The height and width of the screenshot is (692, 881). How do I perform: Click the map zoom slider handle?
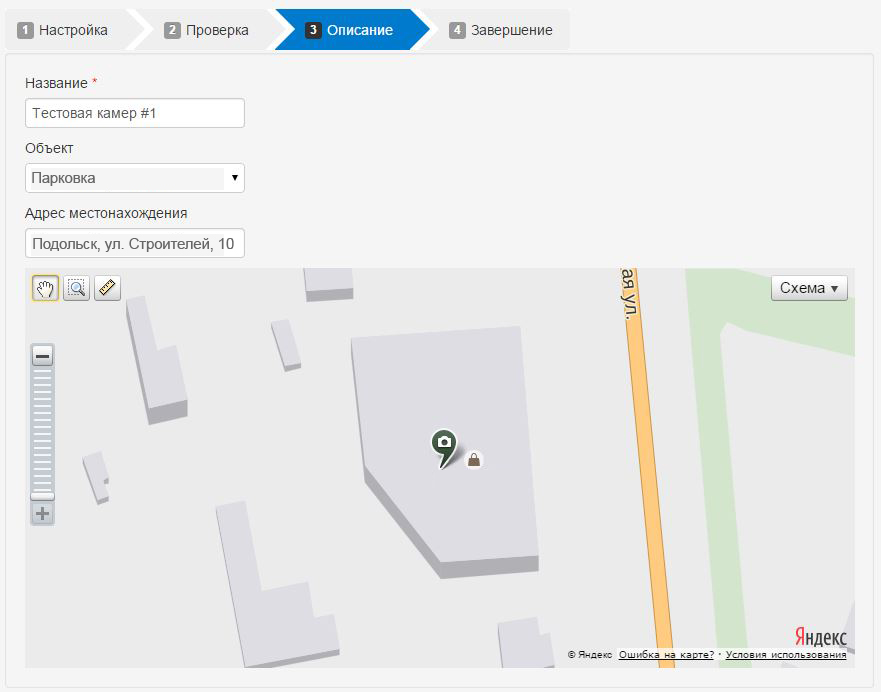point(42,495)
